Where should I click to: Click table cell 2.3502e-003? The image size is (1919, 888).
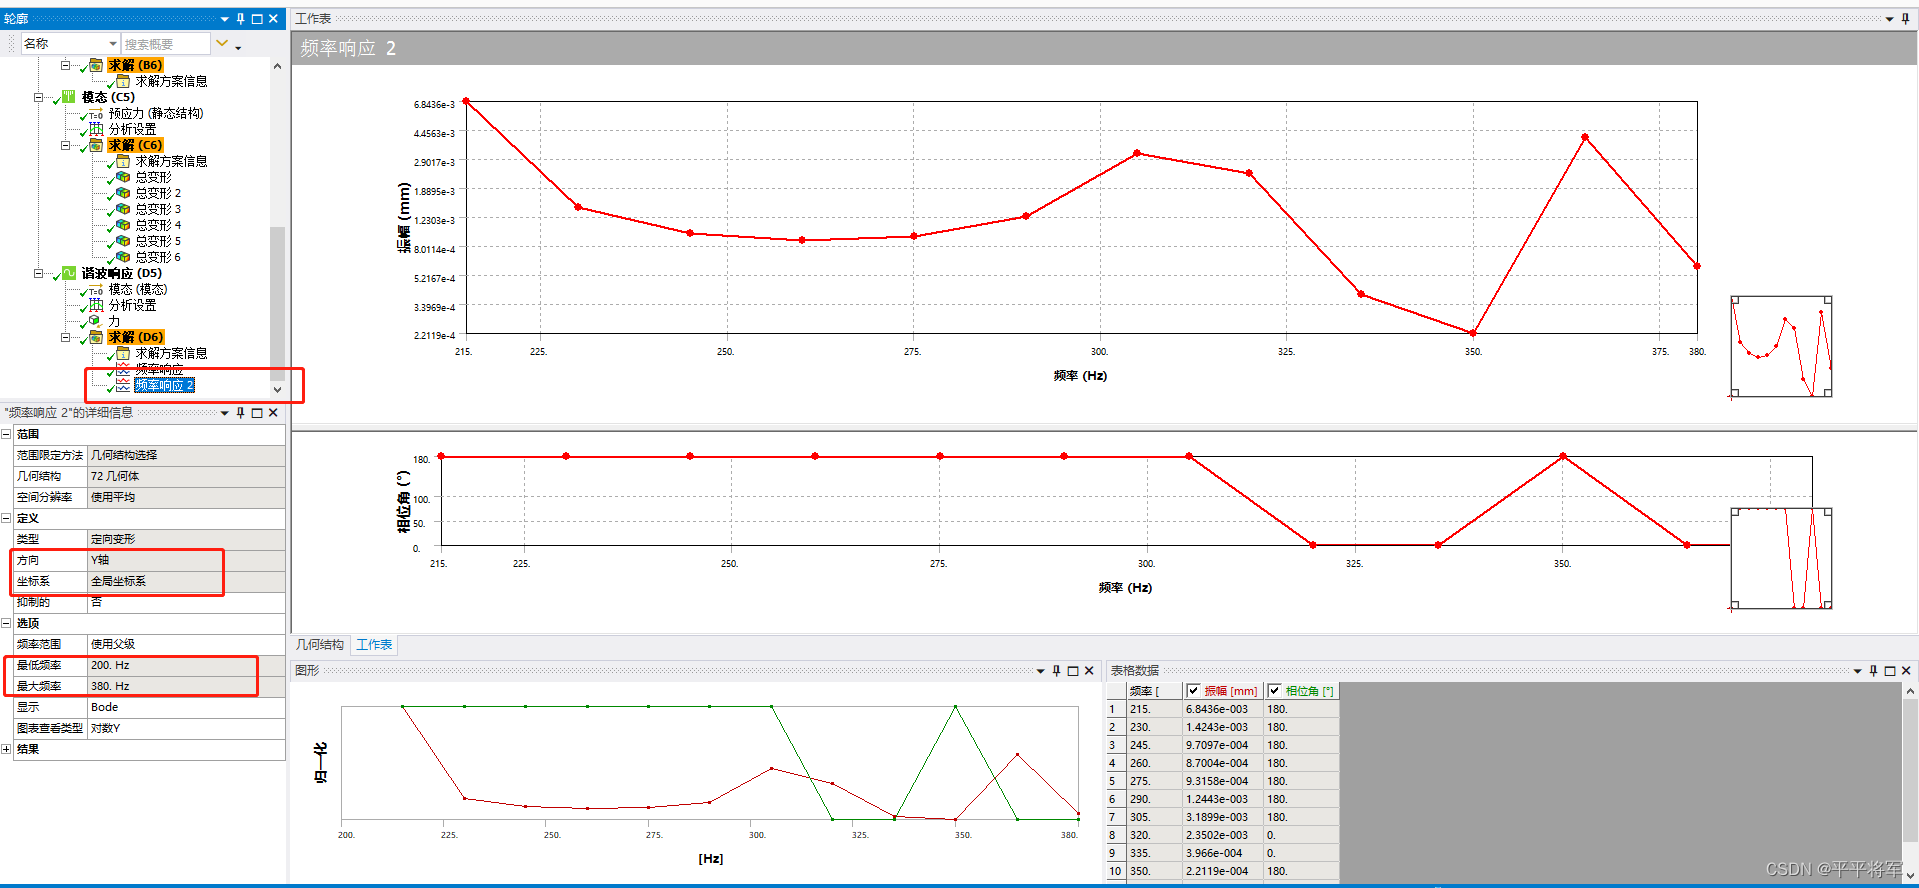[1222, 835]
